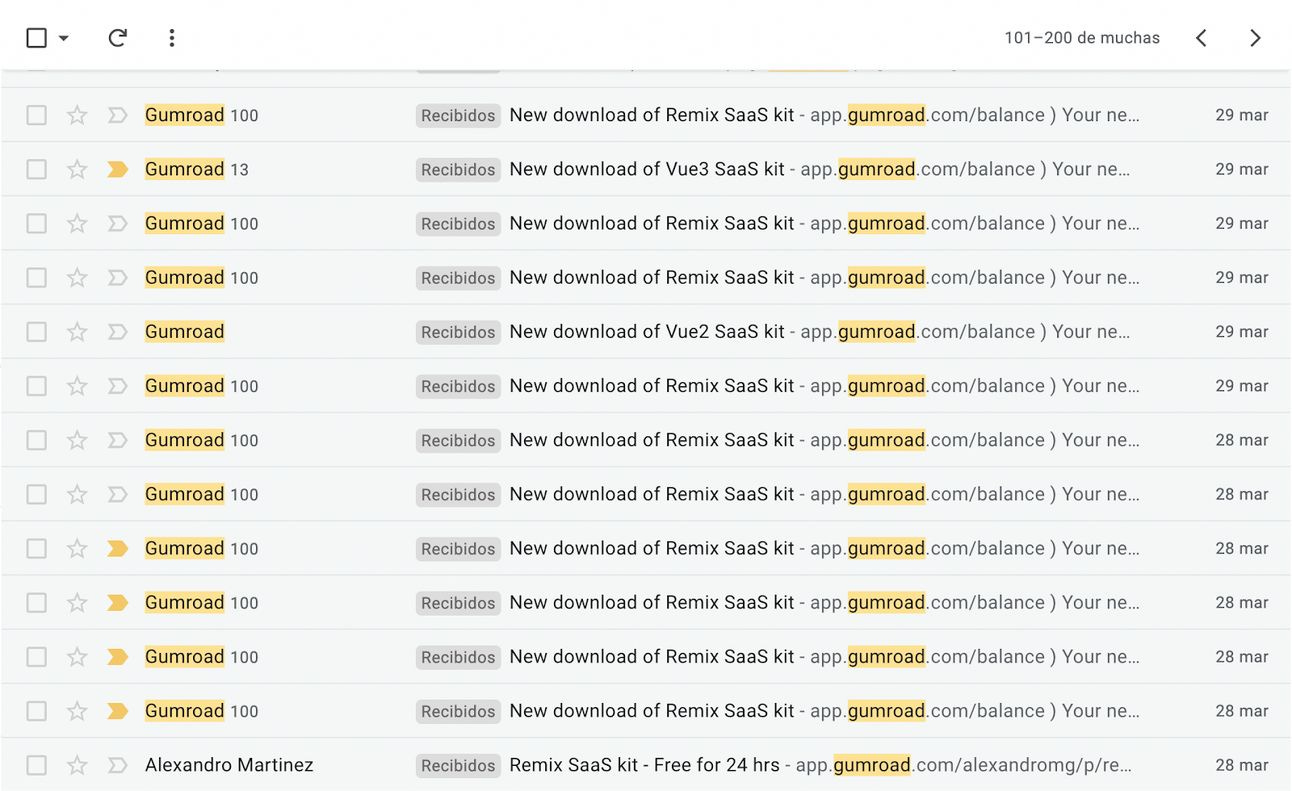
Task: Click the refresh icon in the toolbar
Action: [117, 38]
